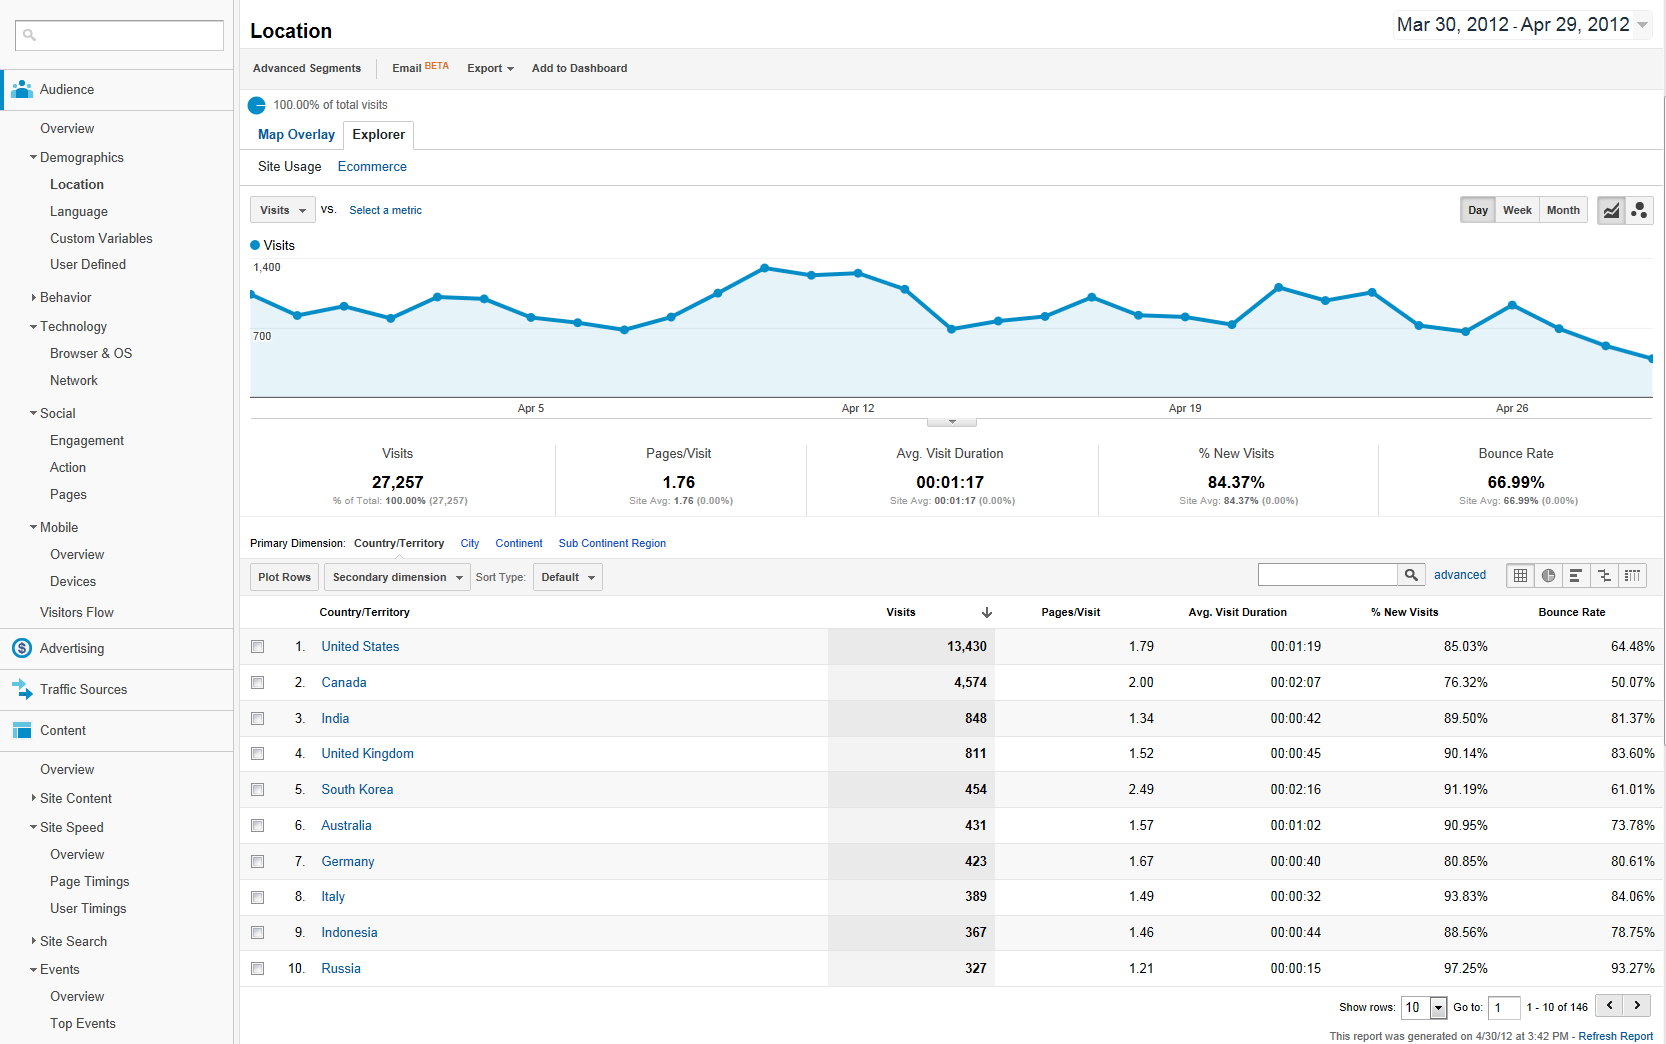Open the Indonesia country link
The height and width of the screenshot is (1044, 1666).
[349, 933]
